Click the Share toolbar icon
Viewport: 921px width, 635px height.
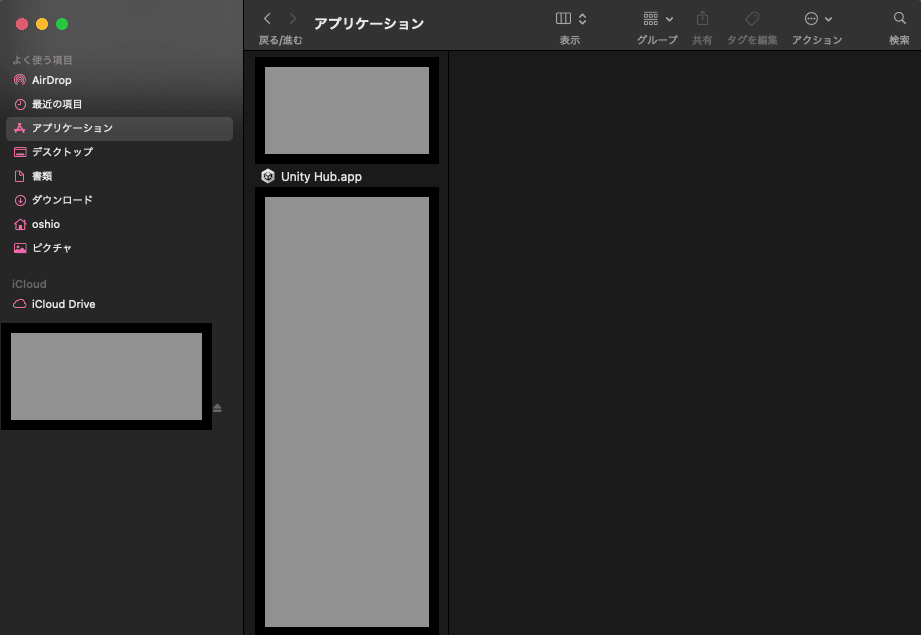pyautogui.click(x=702, y=19)
